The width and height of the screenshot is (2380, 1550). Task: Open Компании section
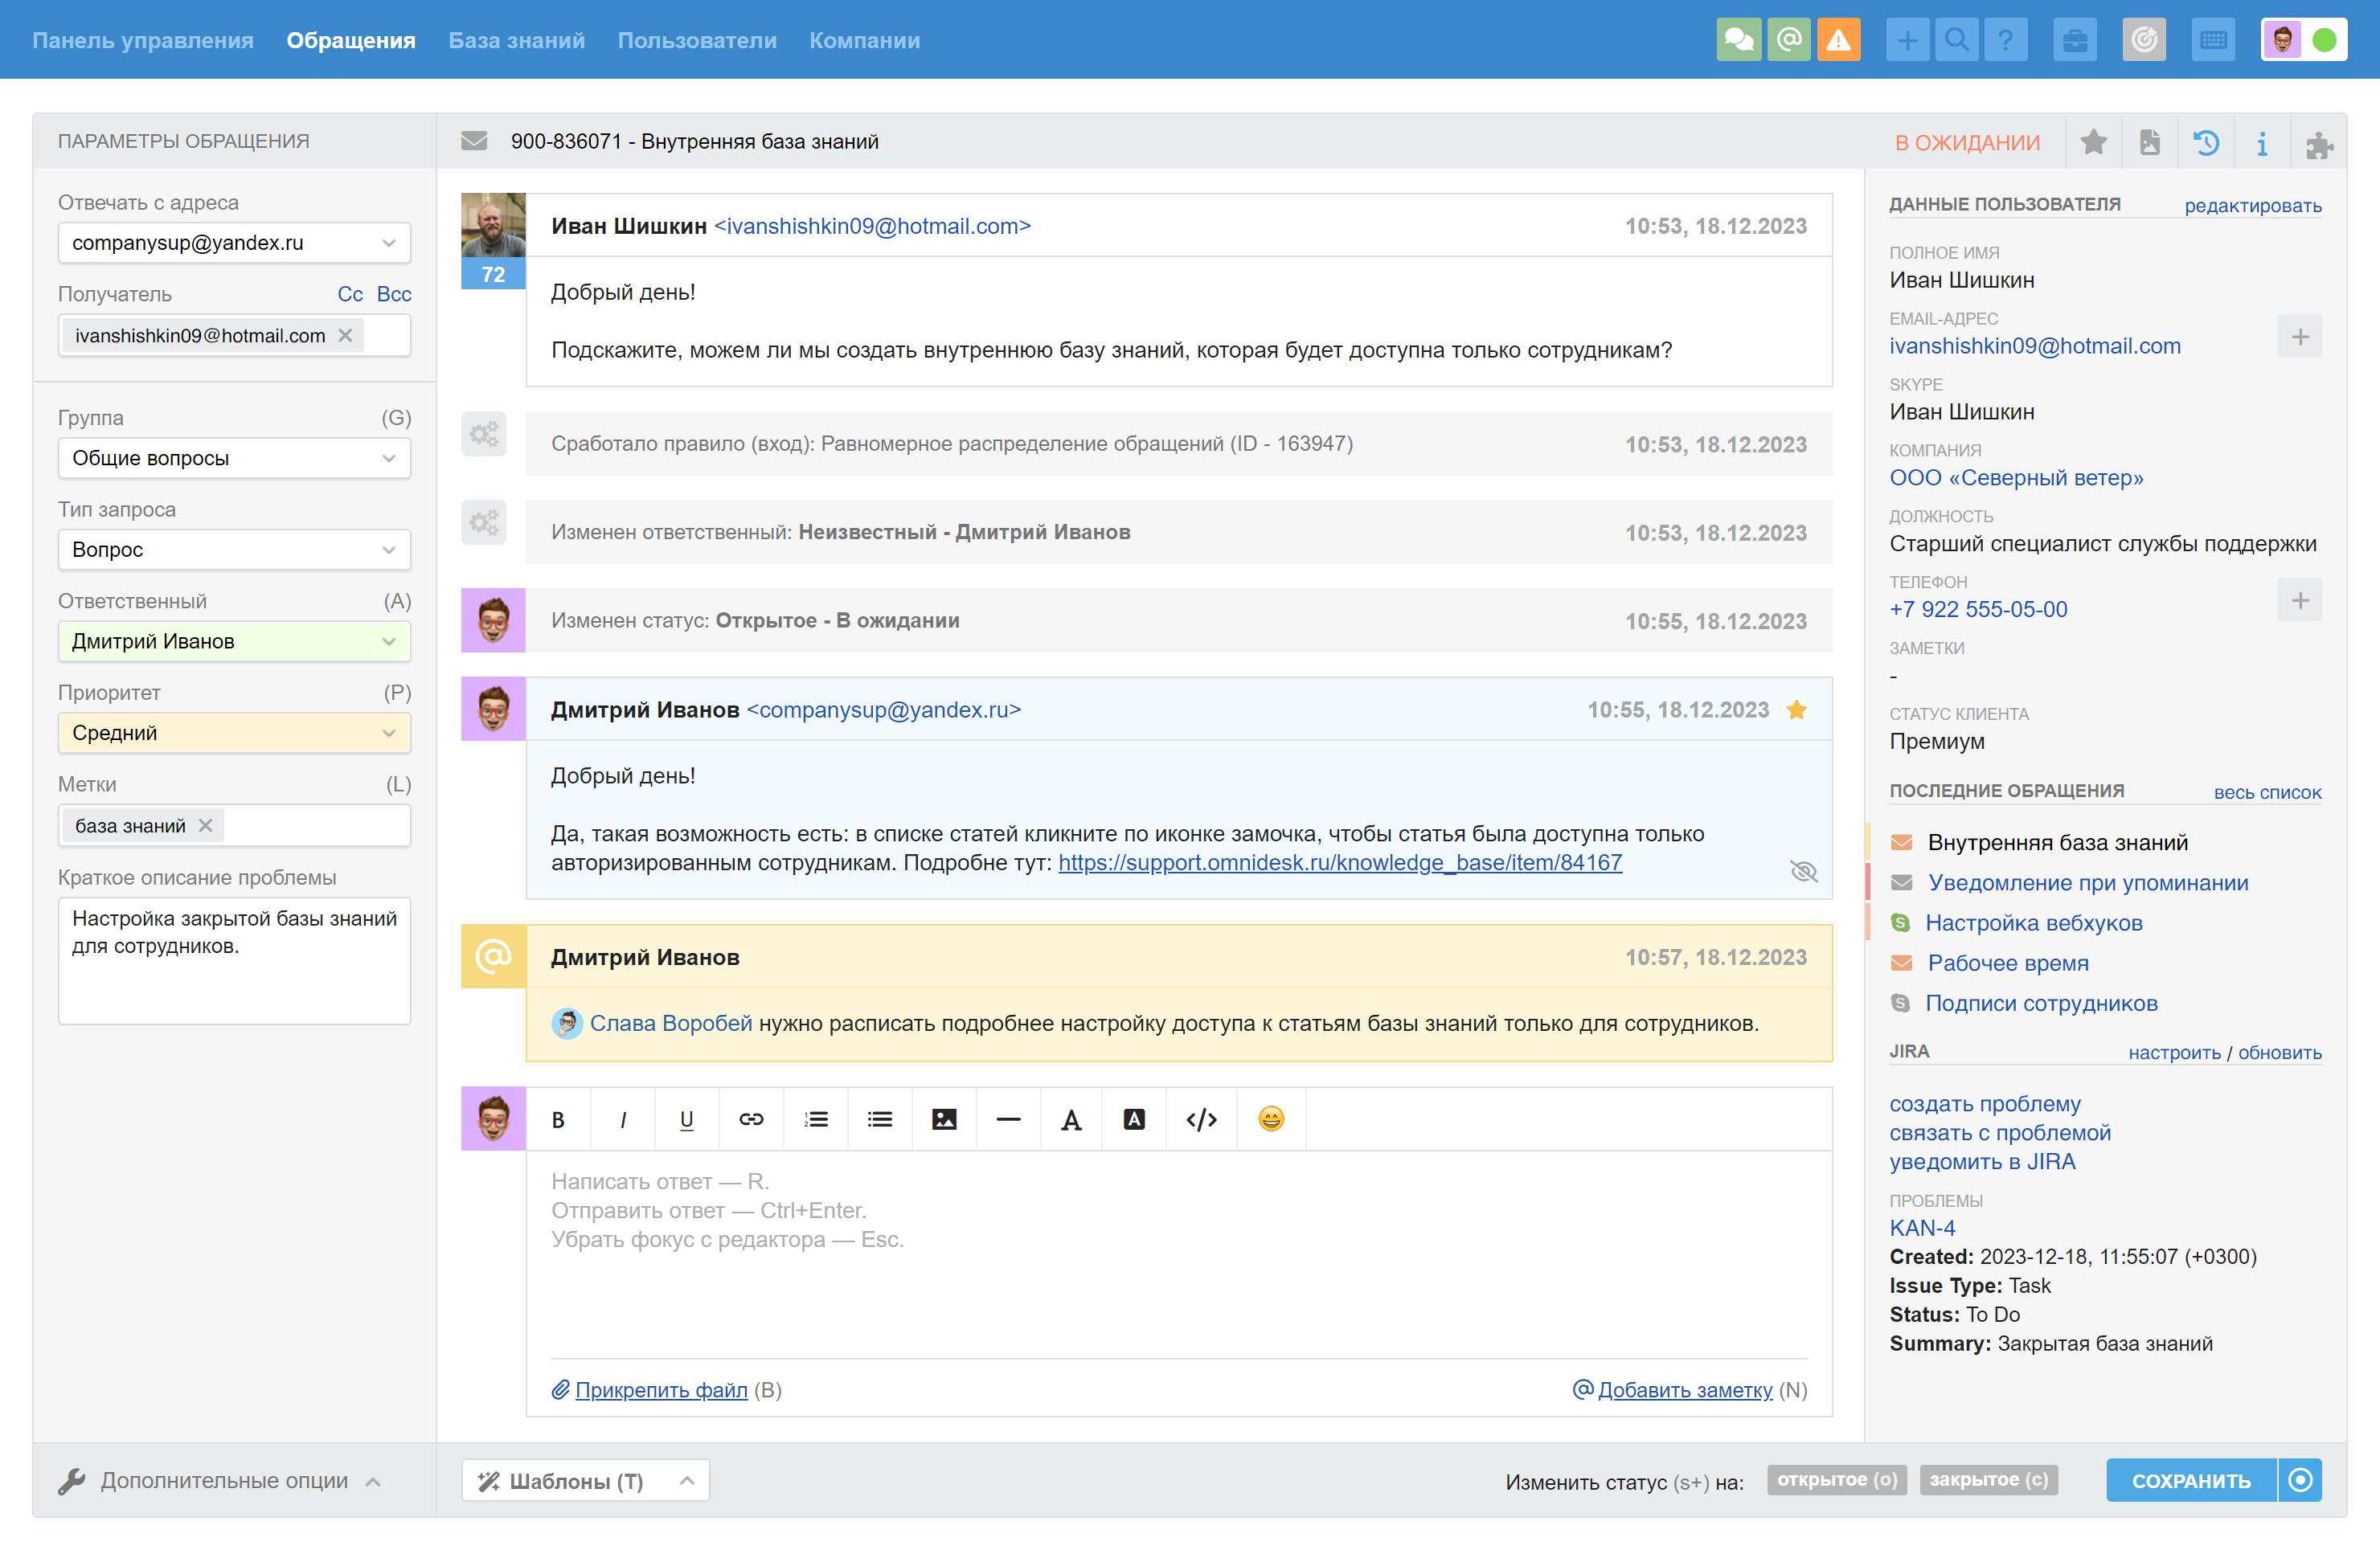click(865, 40)
